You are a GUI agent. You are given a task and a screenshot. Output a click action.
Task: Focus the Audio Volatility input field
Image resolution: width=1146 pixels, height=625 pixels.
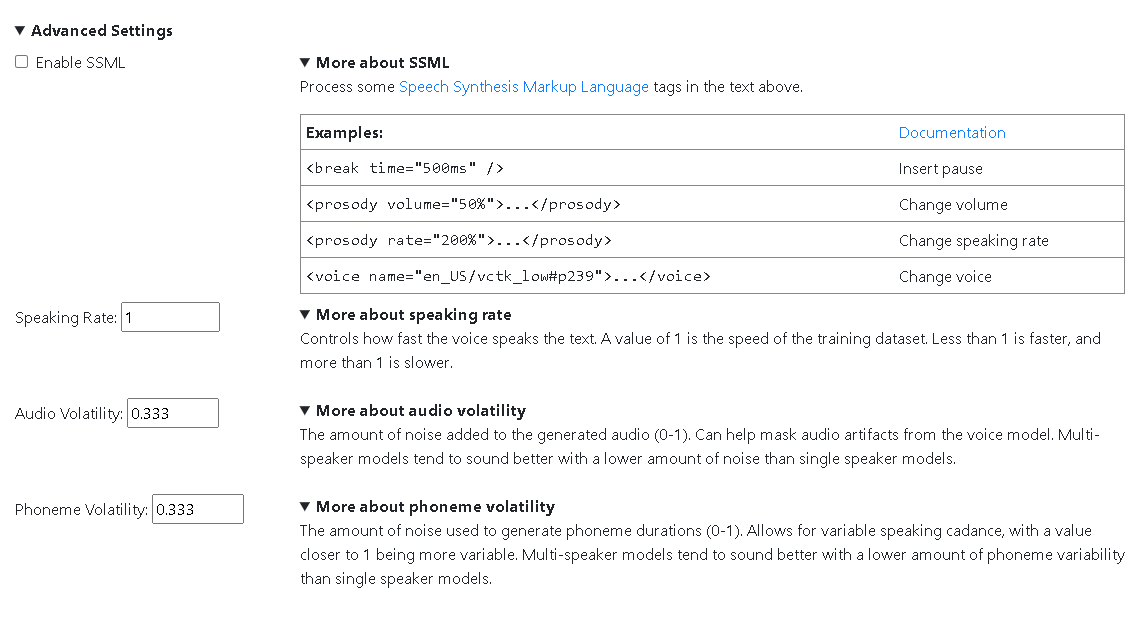click(172, 413)
